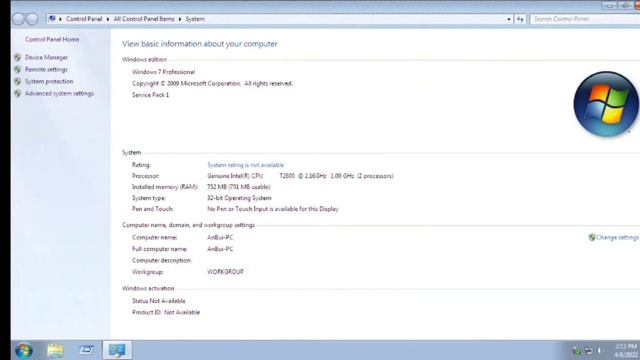
Task: Click 'System rating is not available' link
Action: coord(245,165)
